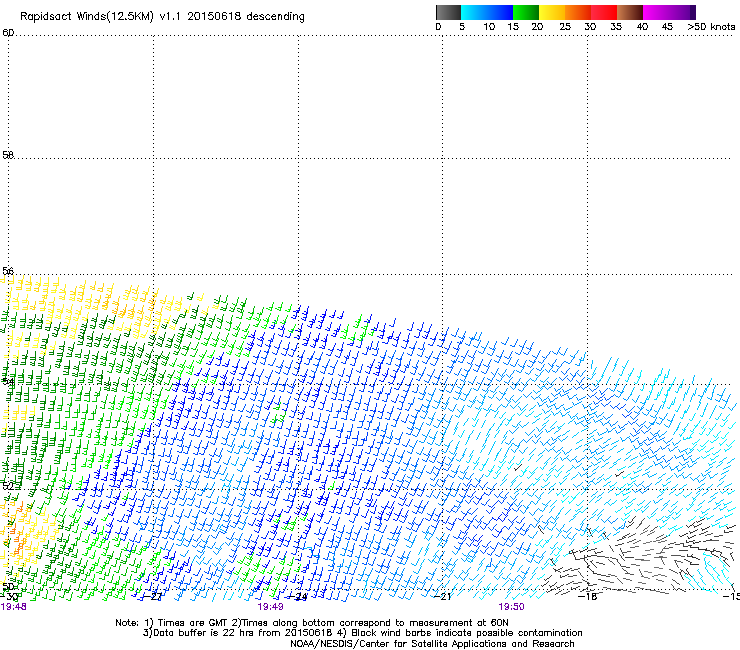Click the gray 0–5 knots legend swatch
Viewport: 740px width, 650px height.
pos(448,12)
